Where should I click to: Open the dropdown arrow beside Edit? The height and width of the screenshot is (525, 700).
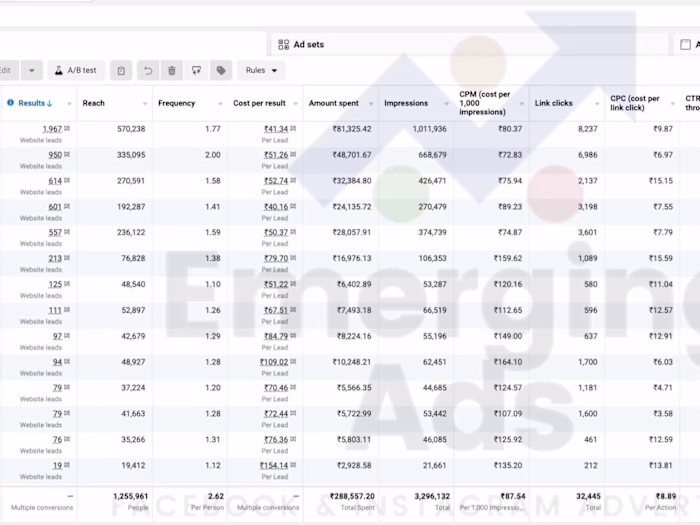[x=32, y=71]
